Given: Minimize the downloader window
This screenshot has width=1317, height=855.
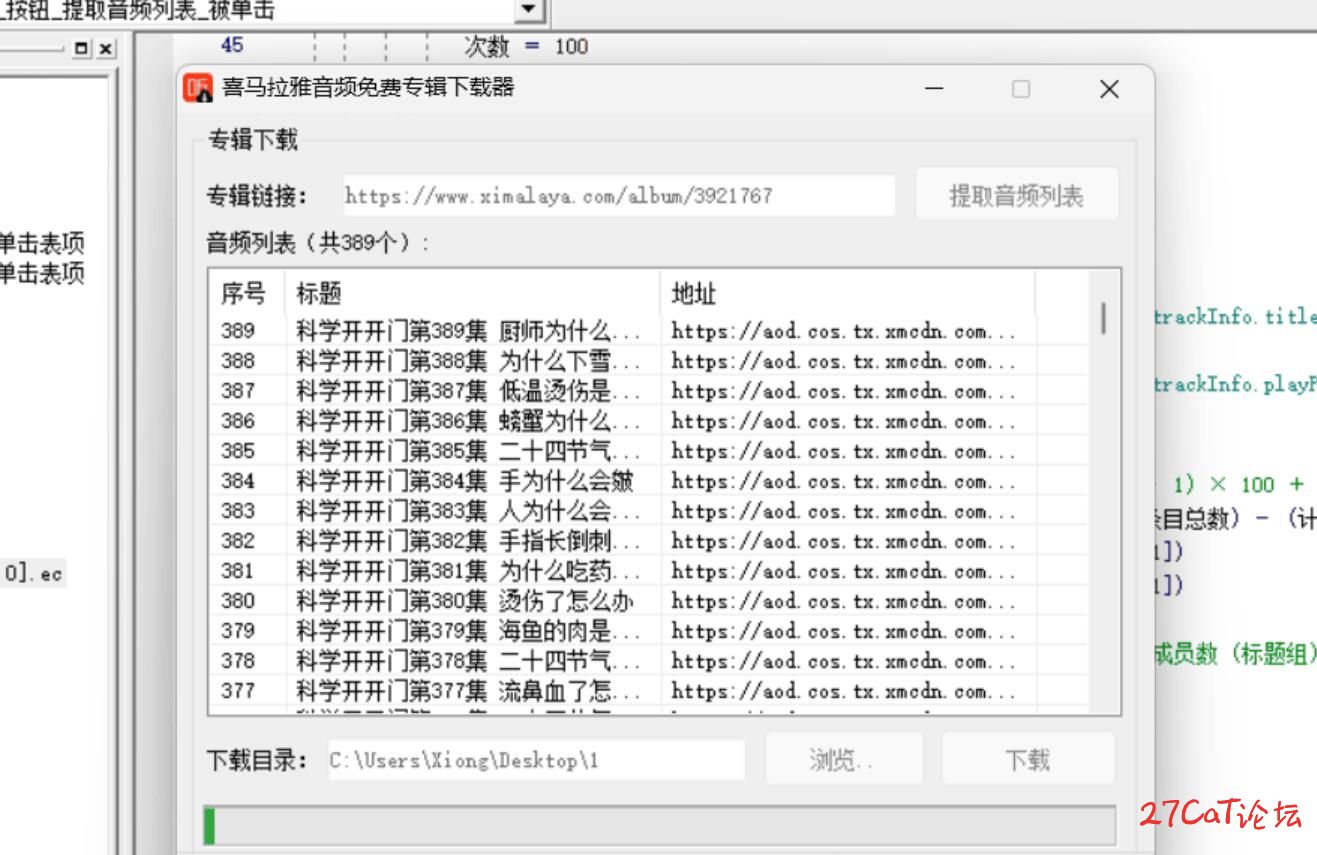Looking at the screenshot, I should [934, 89].
